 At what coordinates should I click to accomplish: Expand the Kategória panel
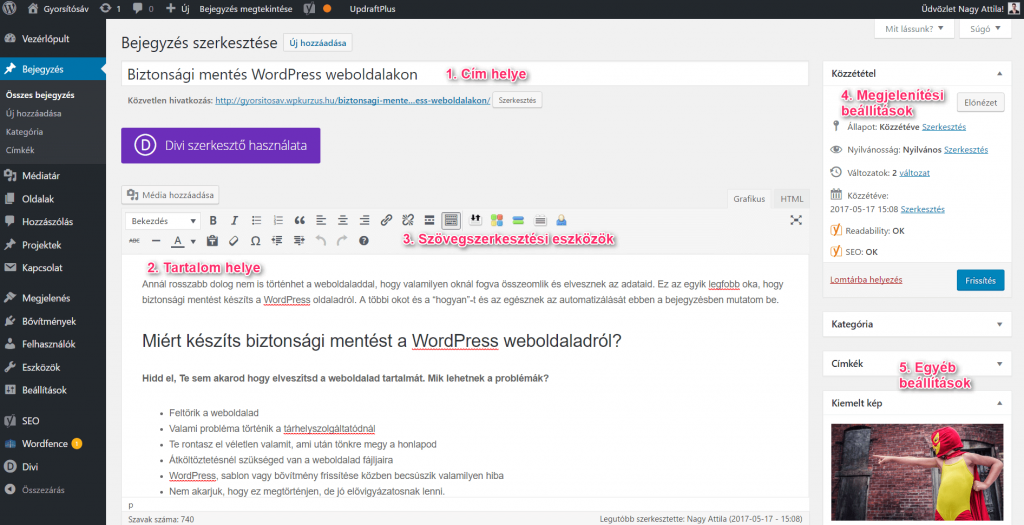click(x=1001, y=324)
